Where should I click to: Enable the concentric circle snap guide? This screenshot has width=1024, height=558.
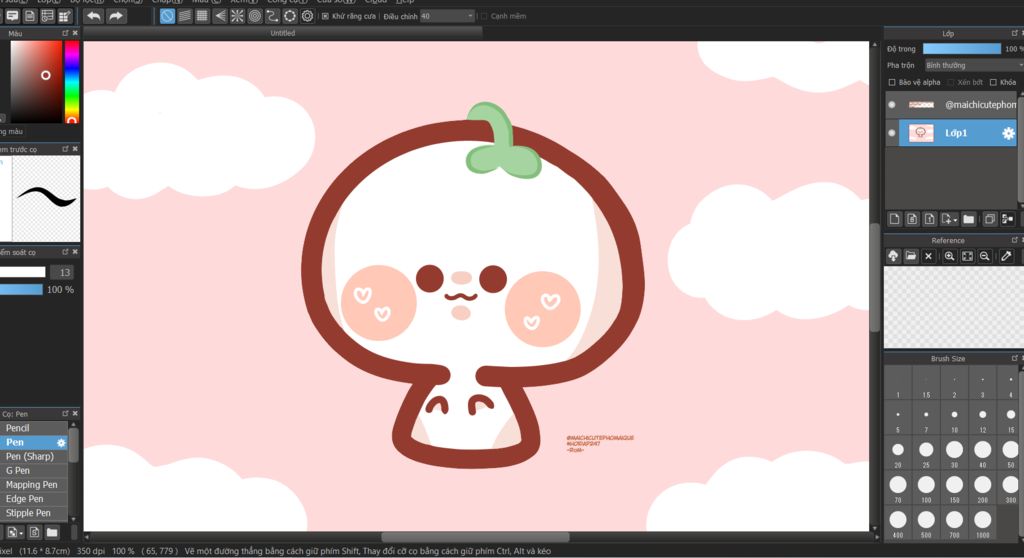[255, 16]
